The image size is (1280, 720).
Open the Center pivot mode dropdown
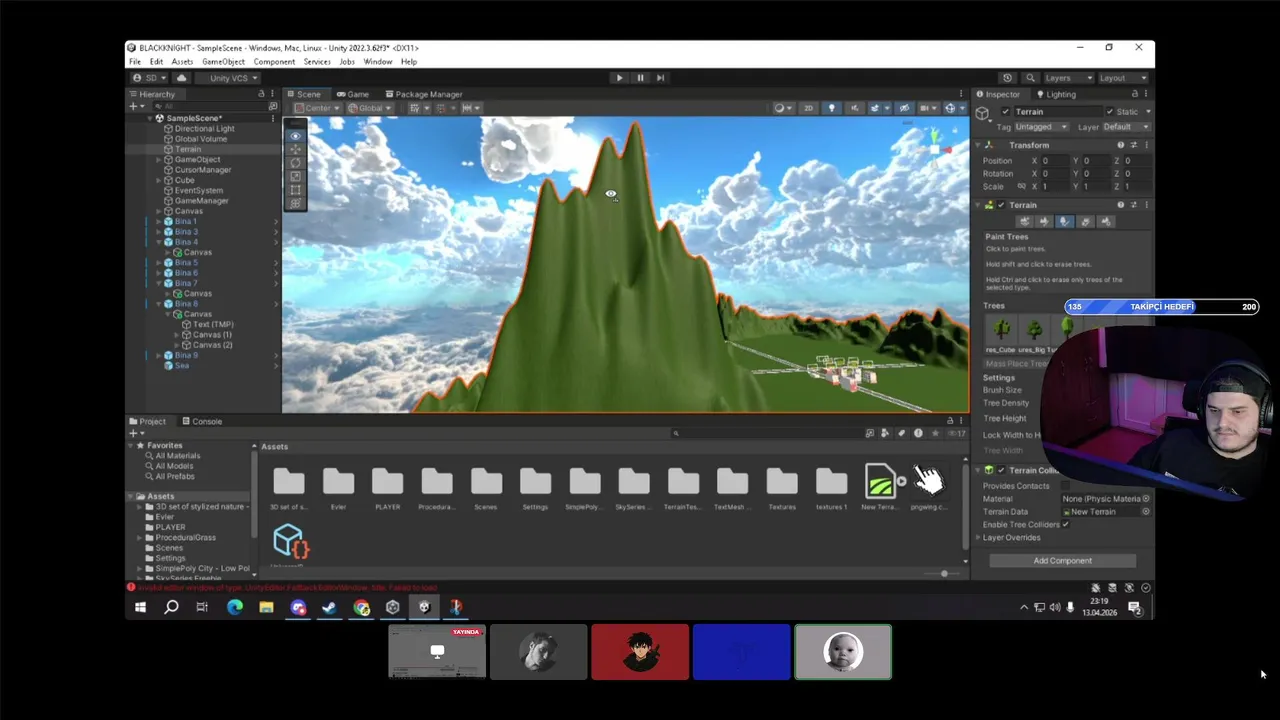click(x=318, y=108)
